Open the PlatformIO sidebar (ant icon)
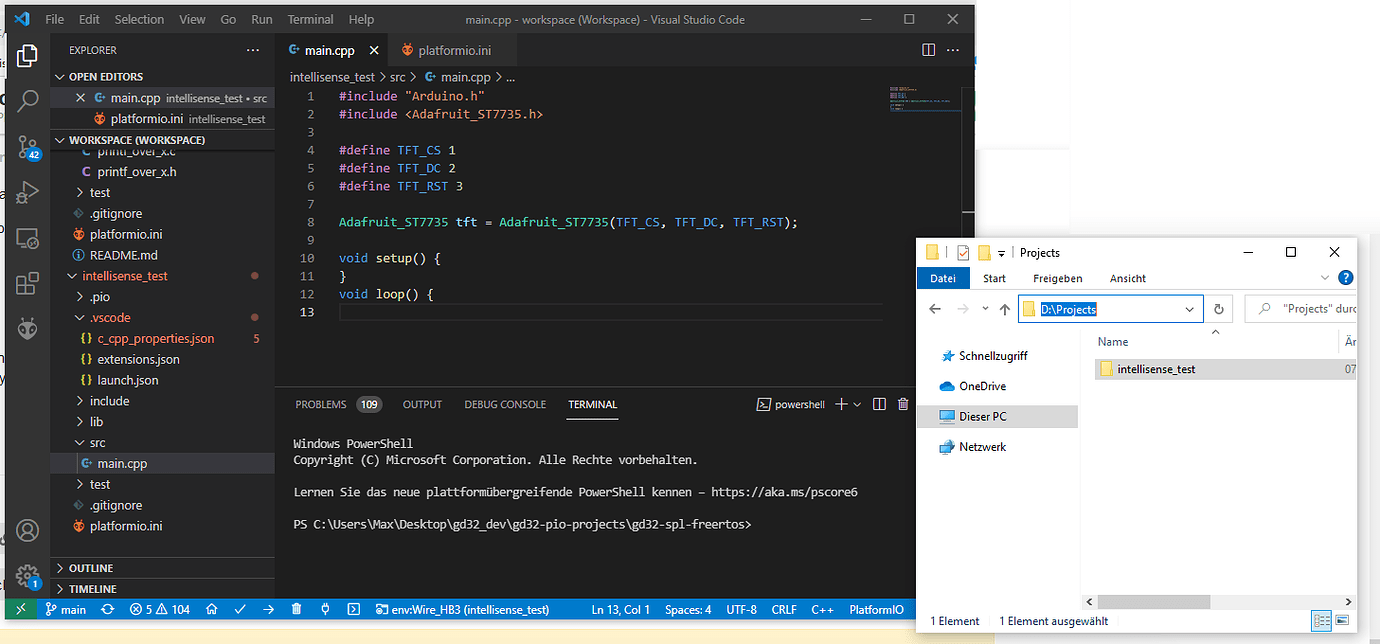The height and width of the screenshot is (644, 1380). [x=27, y=328]
